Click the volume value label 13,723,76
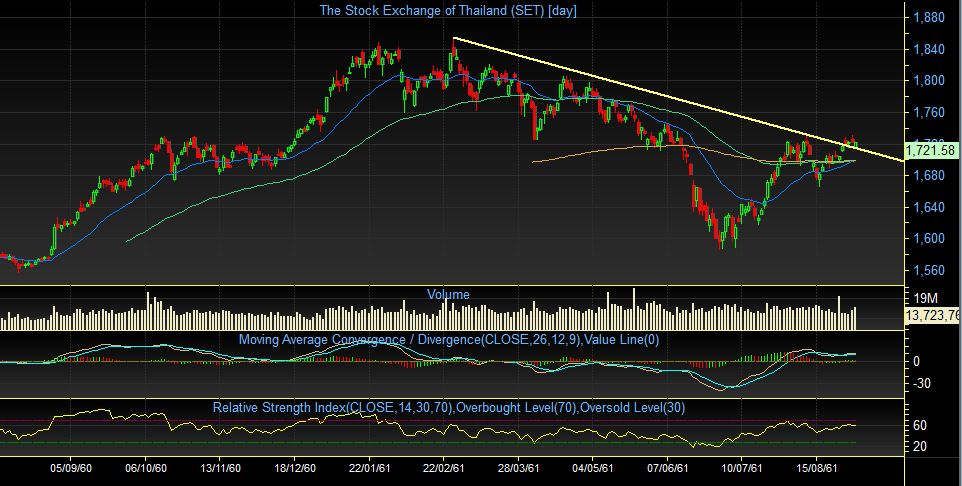 point(933,315)
